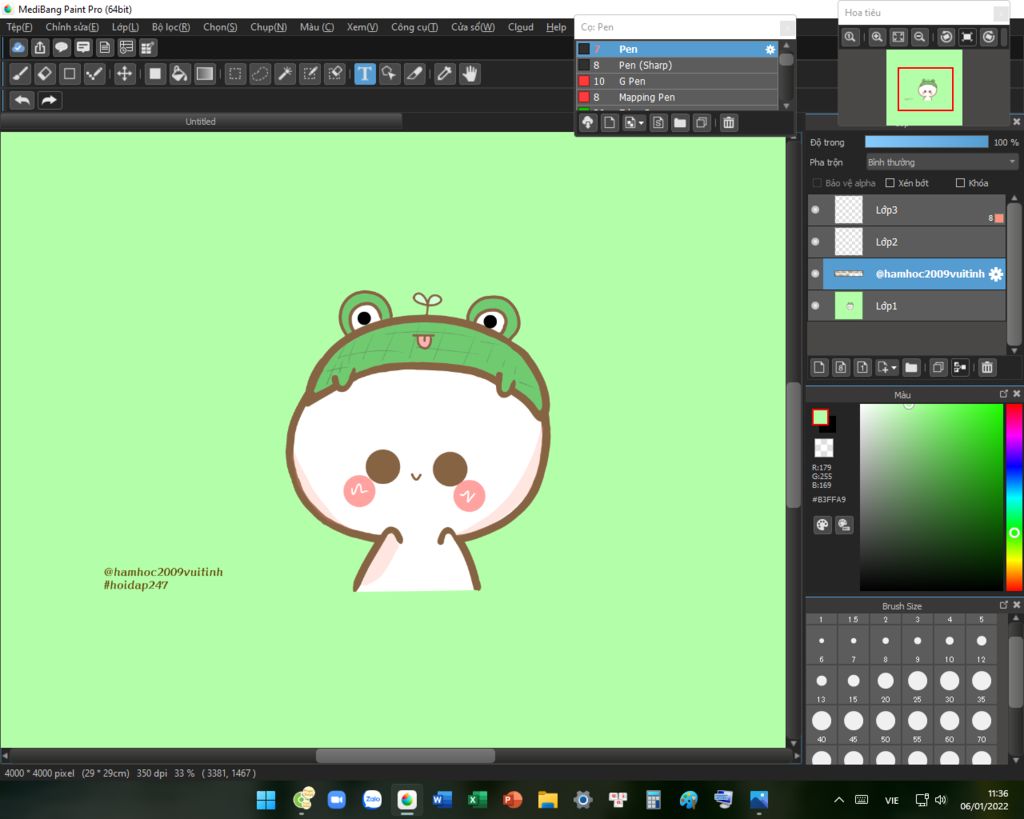
Task: Switch to the Hand tool
Action: [x=470, y=74]
